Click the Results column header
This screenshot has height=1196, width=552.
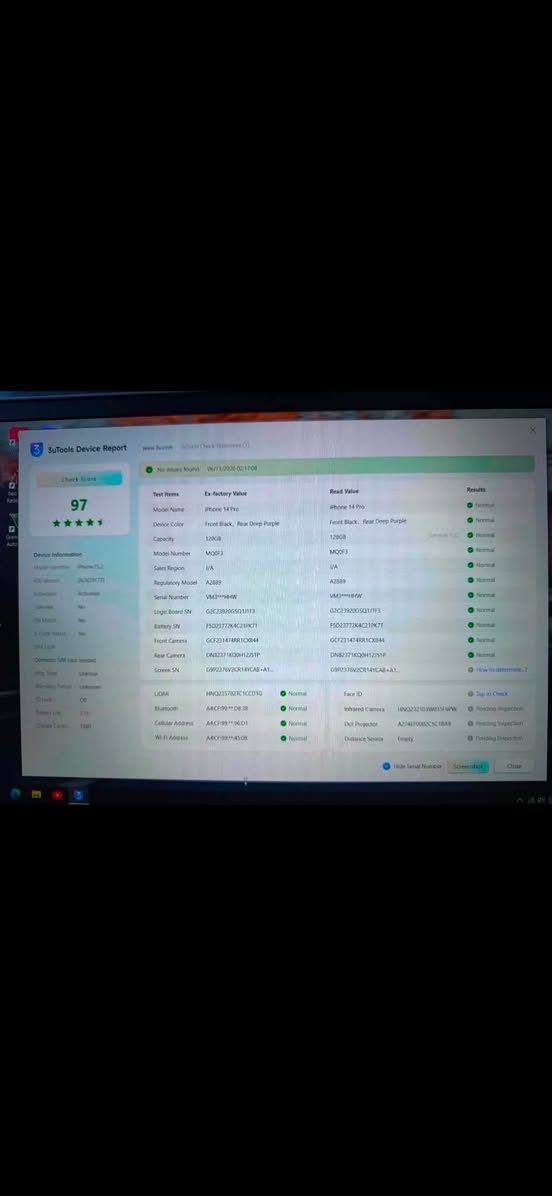click(x=476, y=490)
